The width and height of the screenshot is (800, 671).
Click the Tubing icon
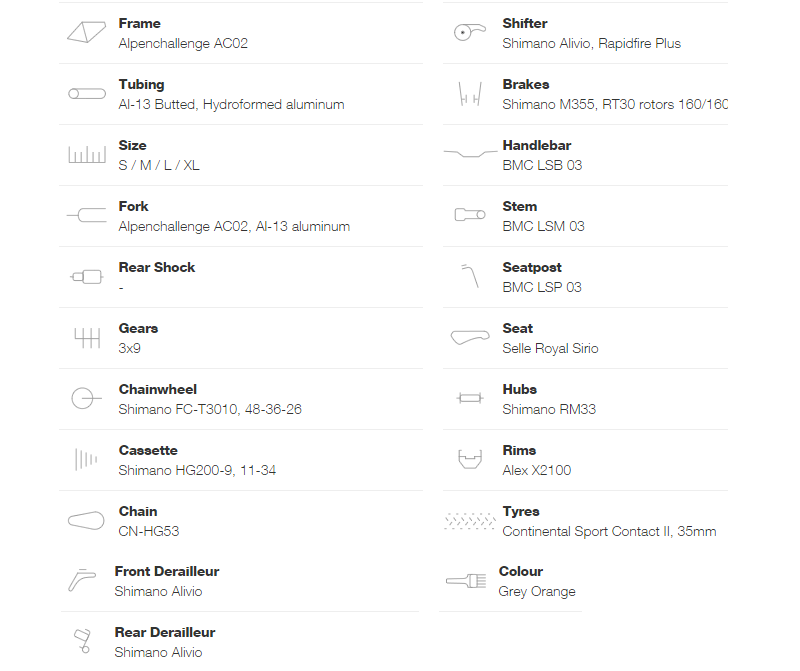(x=87, y=94)
